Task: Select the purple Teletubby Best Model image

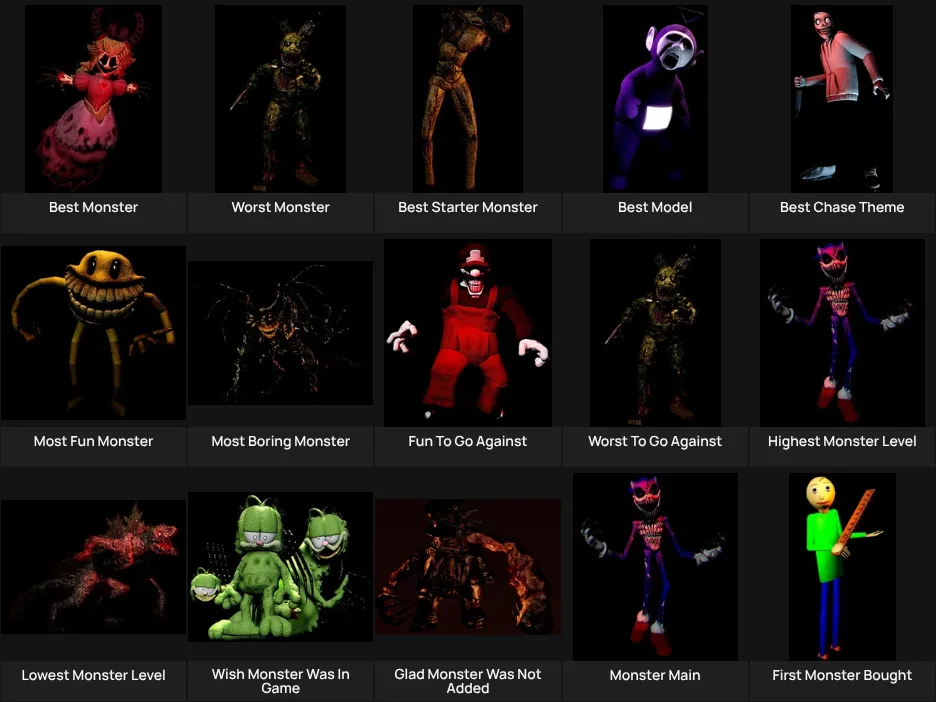Action: pos(655,98)
